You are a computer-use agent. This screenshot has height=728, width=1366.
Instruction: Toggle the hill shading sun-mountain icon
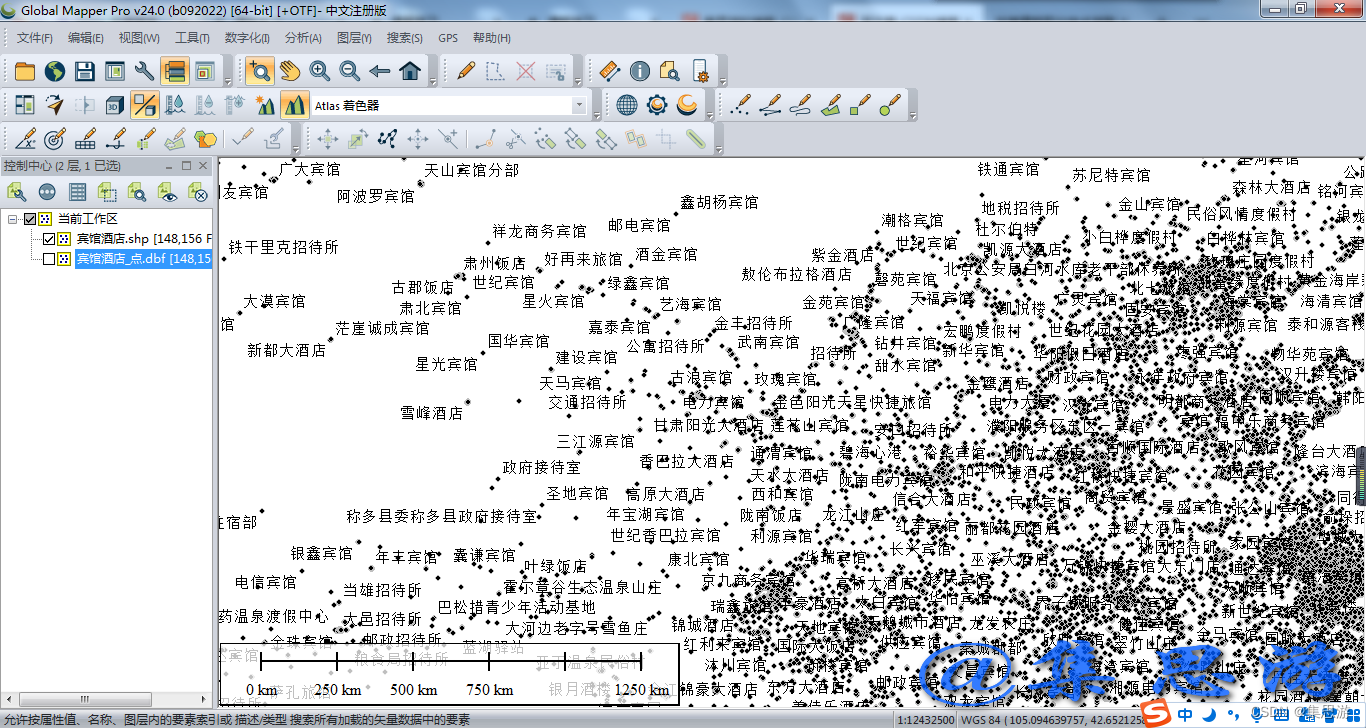pyautogui.click(x=265, y=104)
